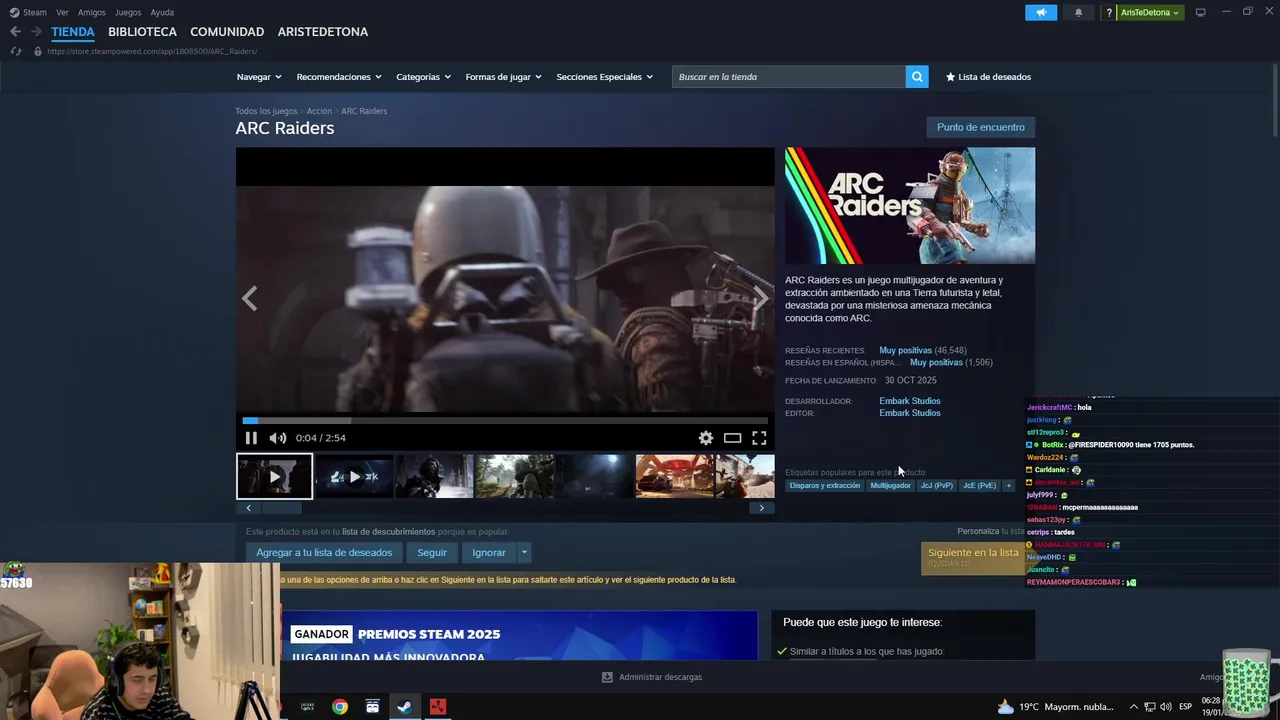Click Agregar a tu lista de deseados

point(324,552)
